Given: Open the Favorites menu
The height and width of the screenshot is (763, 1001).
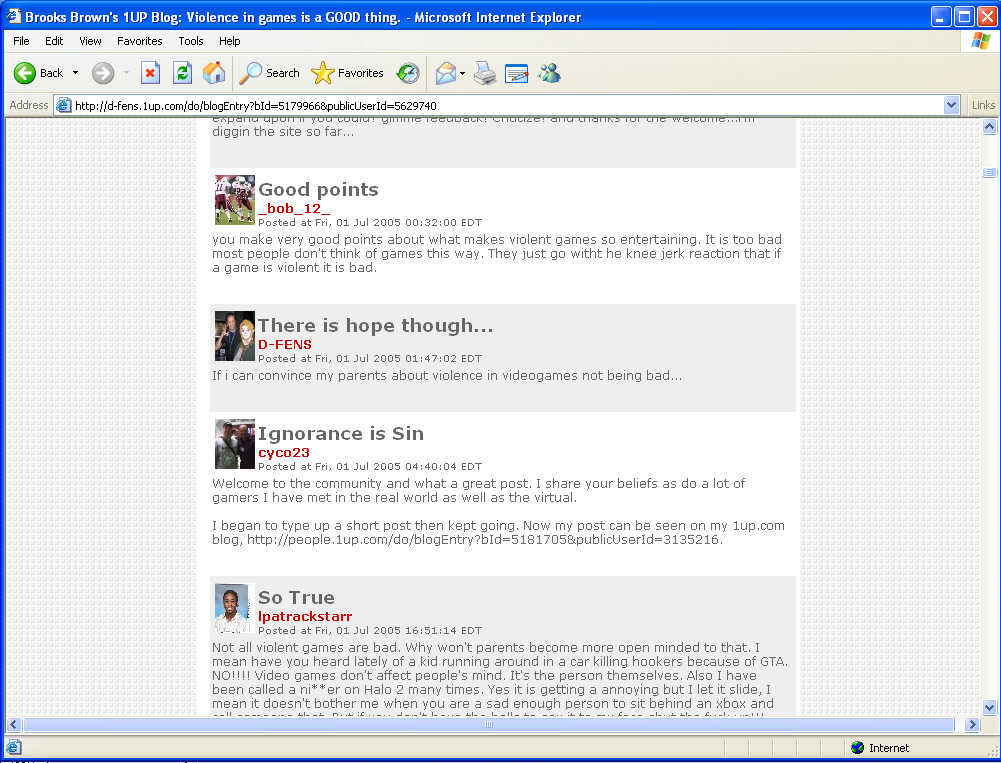Looking at the screenshot, I should coord(139,41).
